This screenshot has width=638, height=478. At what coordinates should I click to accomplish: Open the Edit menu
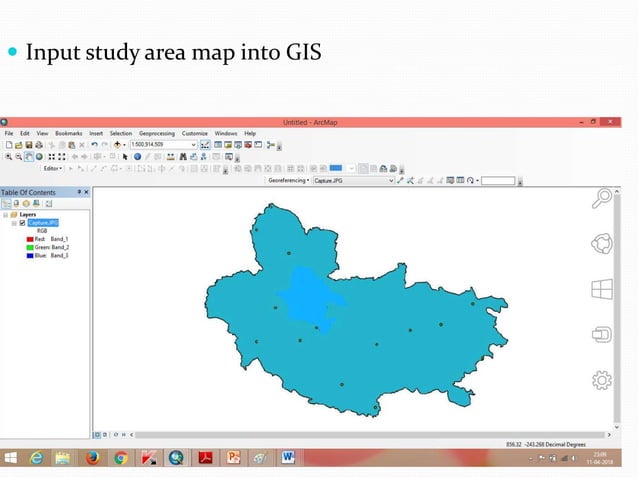pyautogui.click(x=25, y=133)
